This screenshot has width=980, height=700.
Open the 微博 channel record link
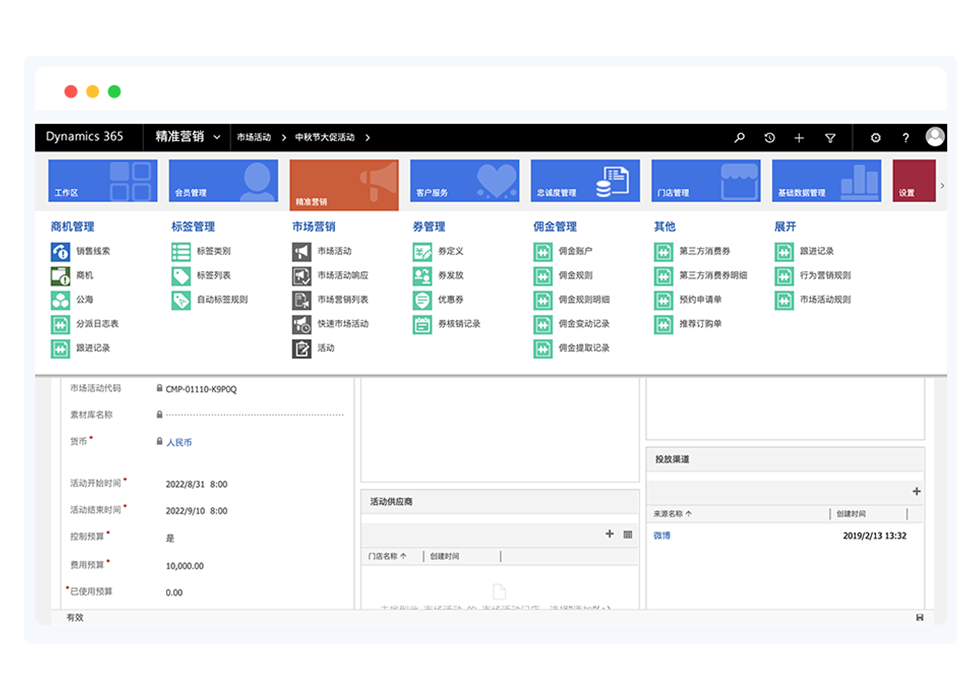(662, 536)
